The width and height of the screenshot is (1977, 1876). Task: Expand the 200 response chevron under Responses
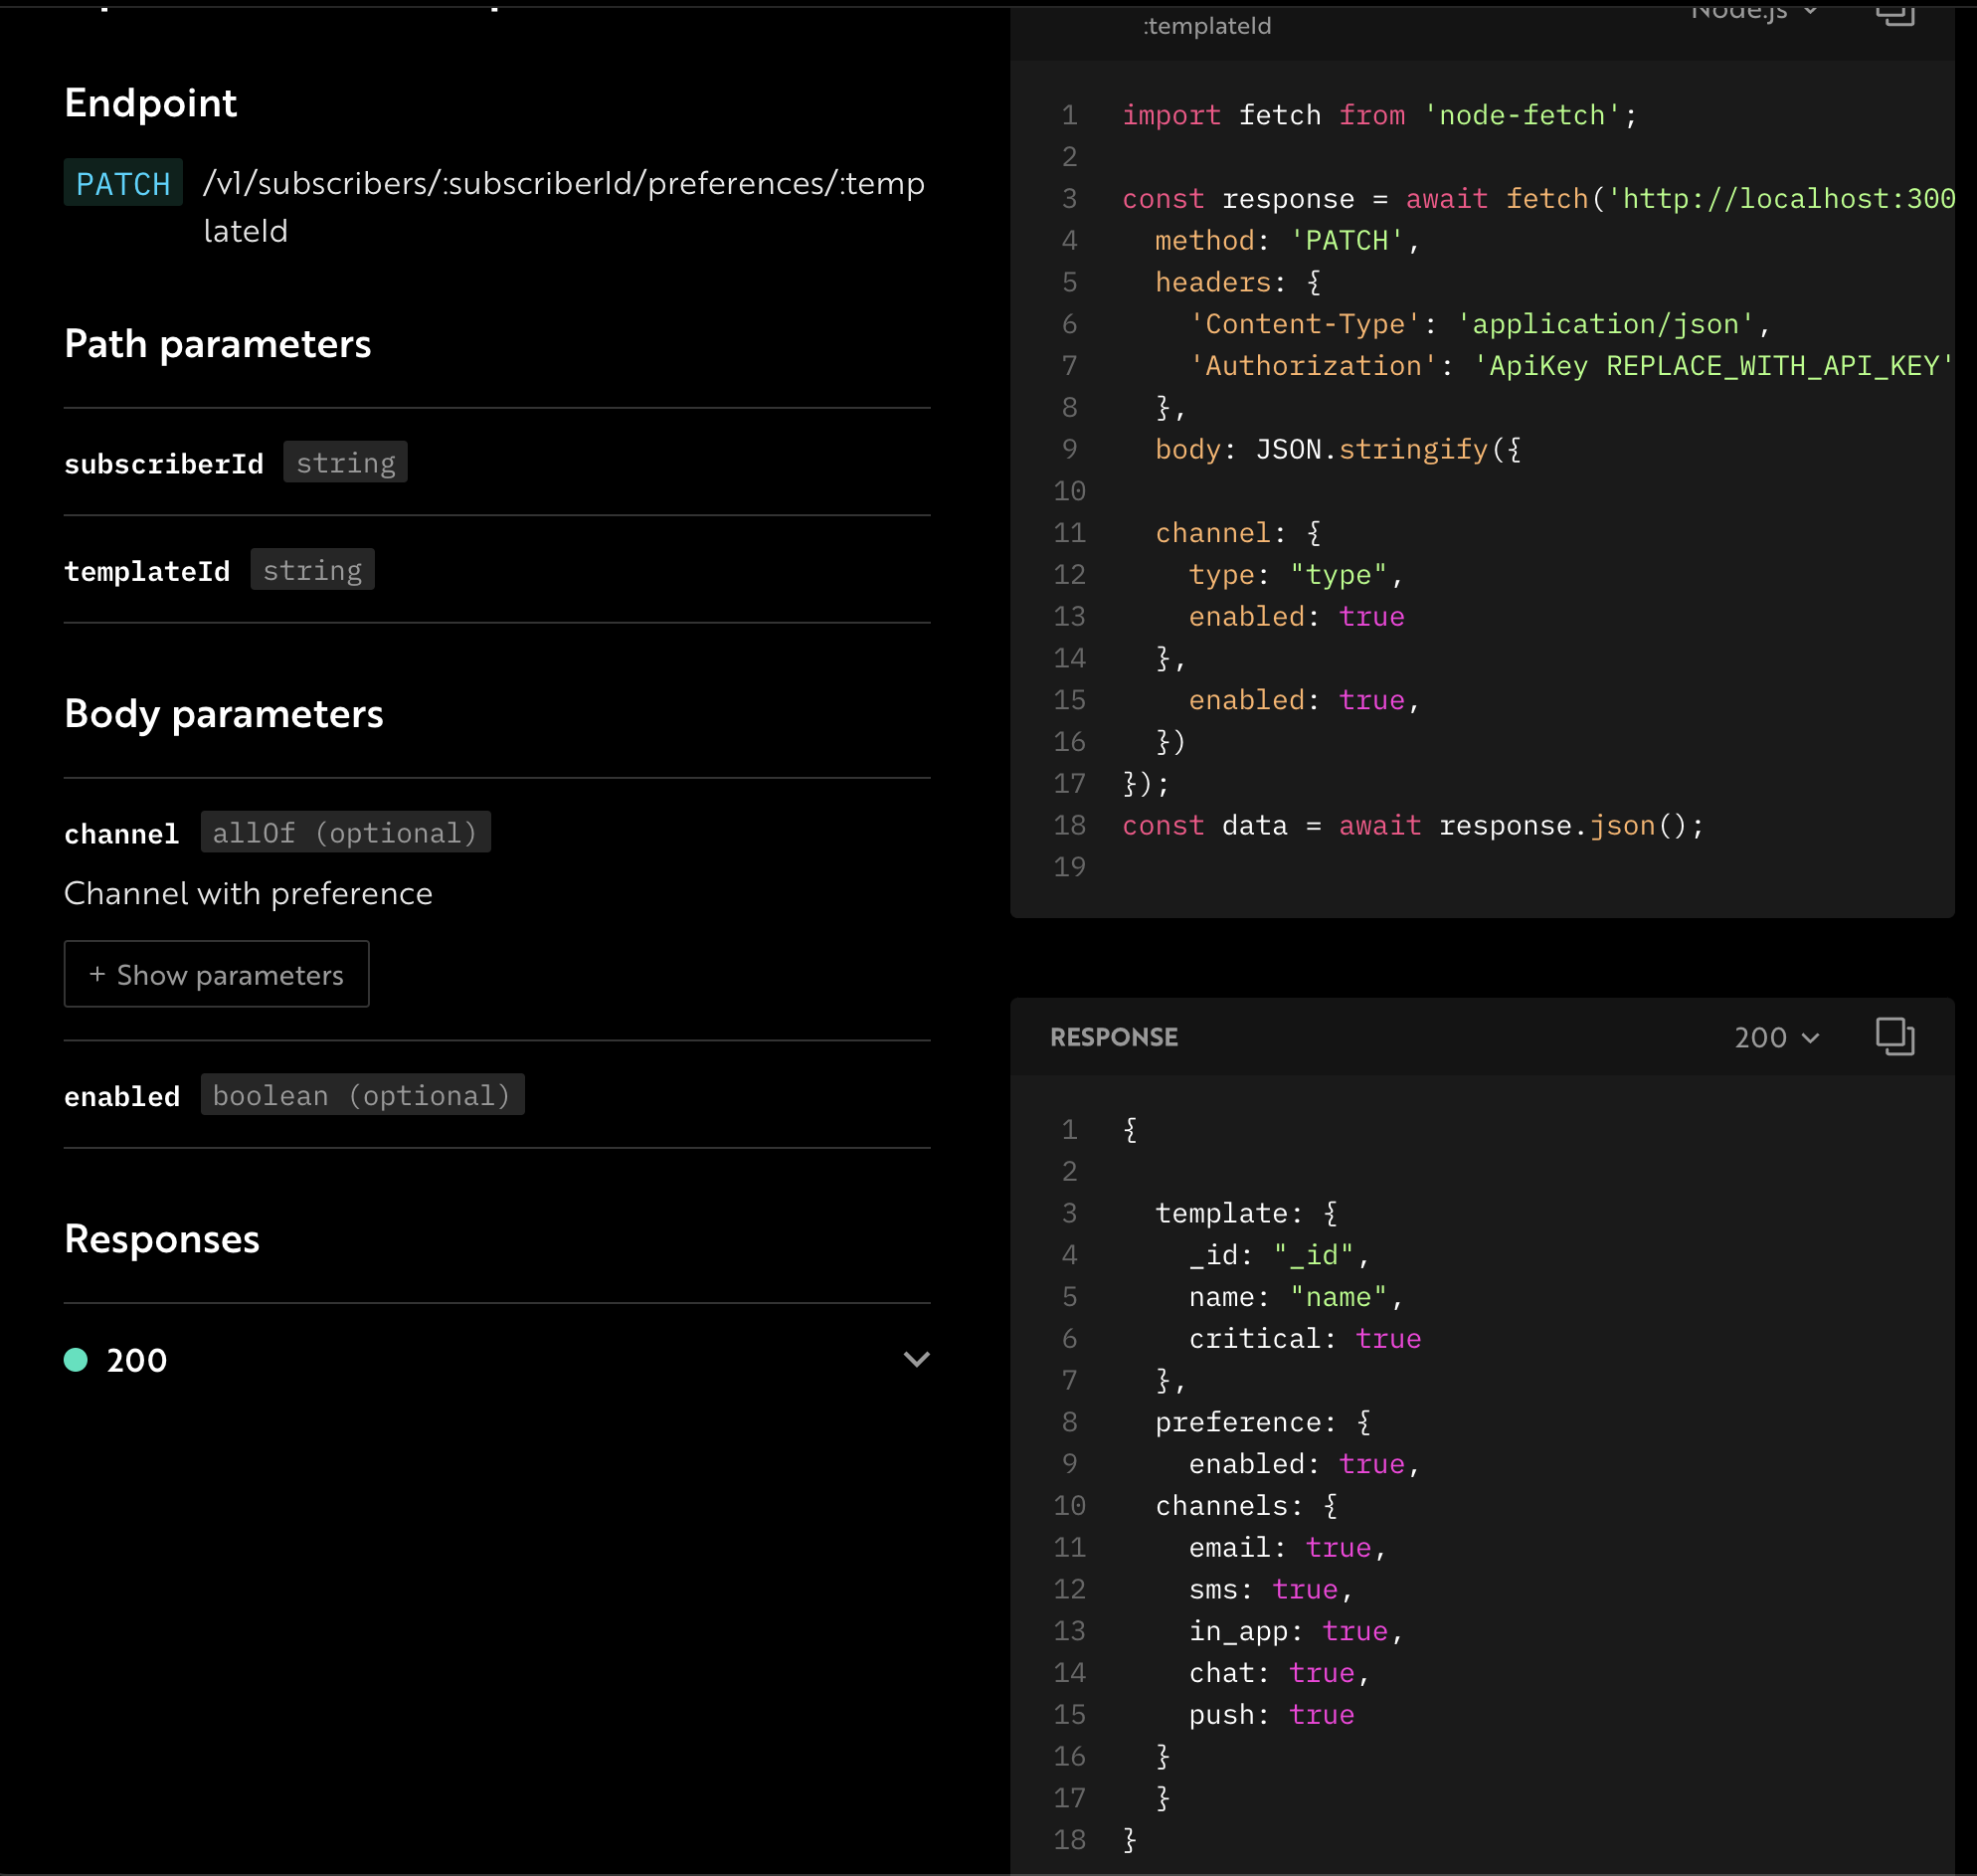(916, 1359)
